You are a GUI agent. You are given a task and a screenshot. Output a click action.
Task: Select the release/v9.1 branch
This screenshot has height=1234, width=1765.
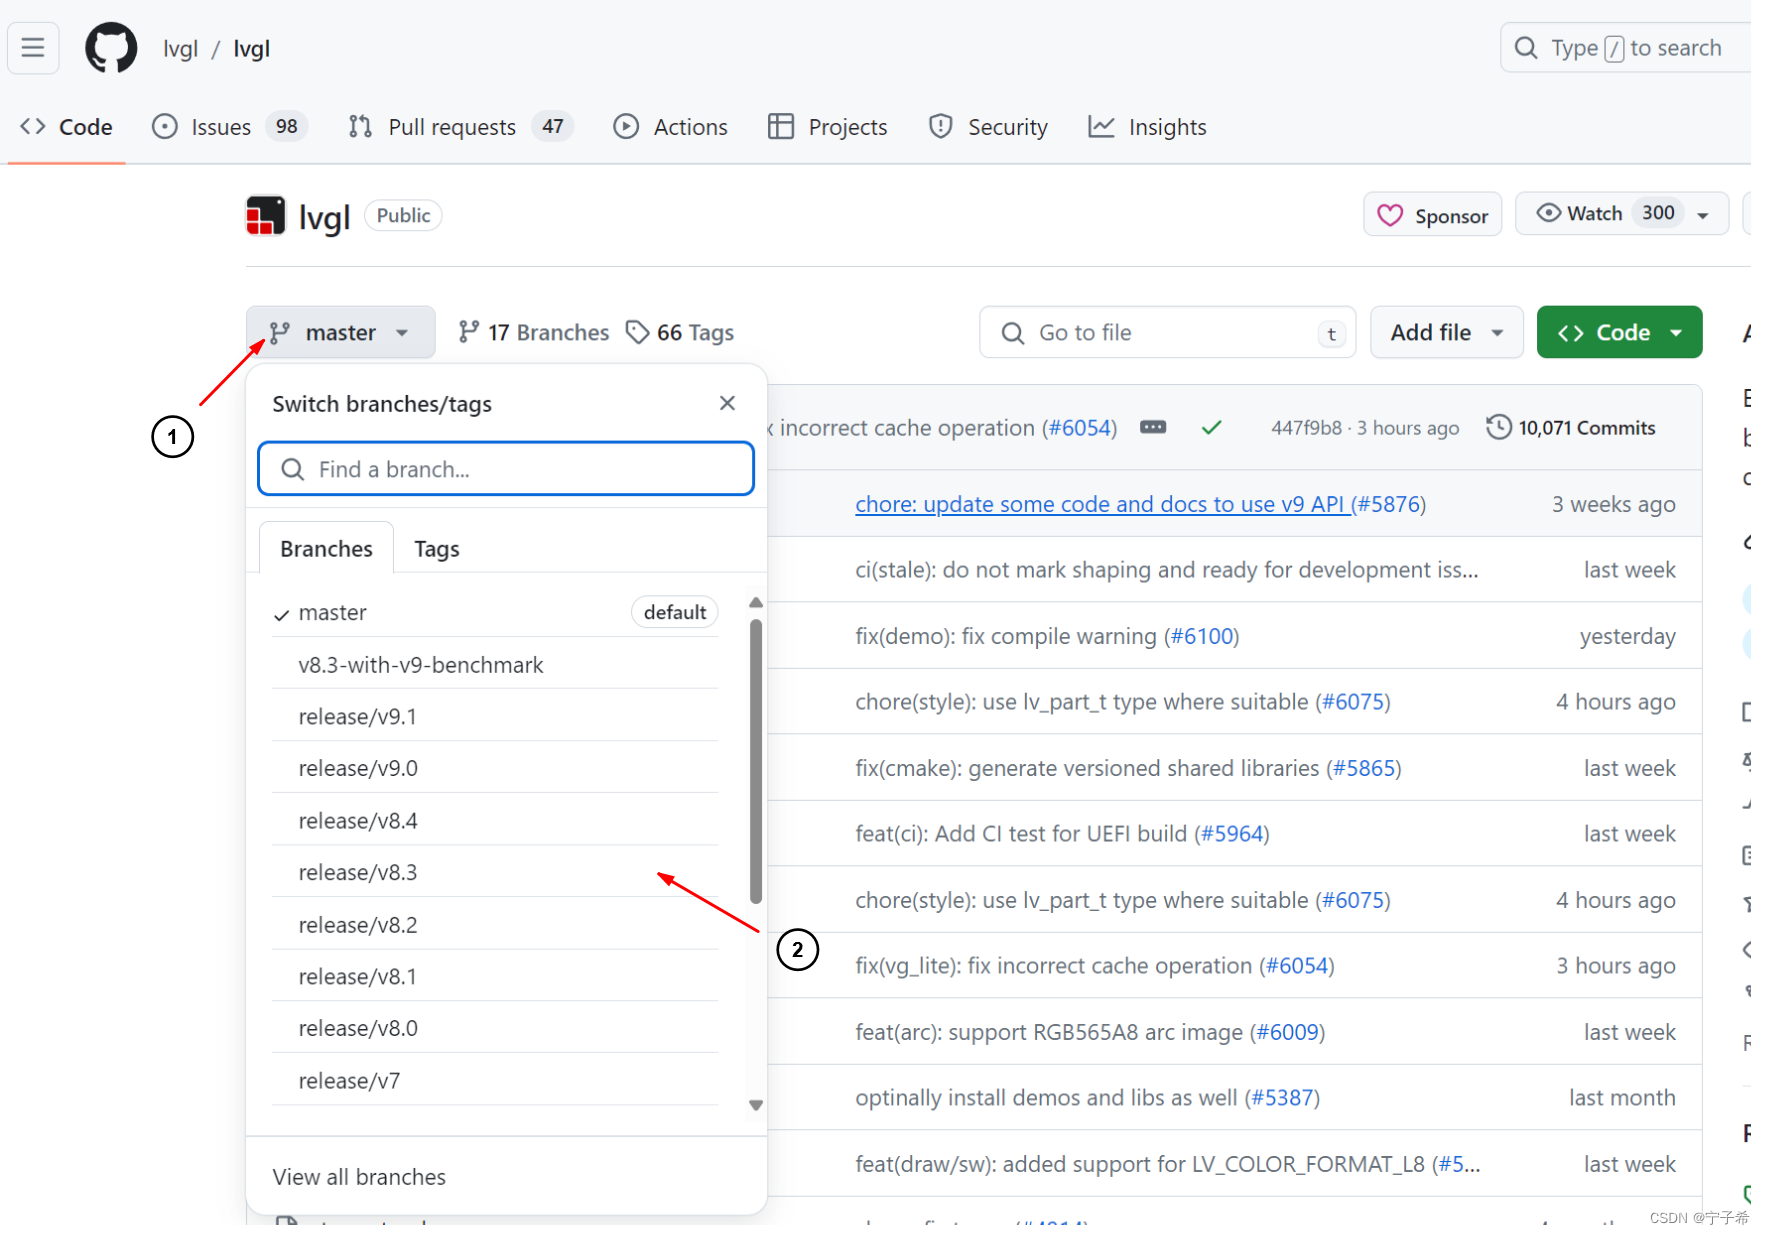pos(494,717)
